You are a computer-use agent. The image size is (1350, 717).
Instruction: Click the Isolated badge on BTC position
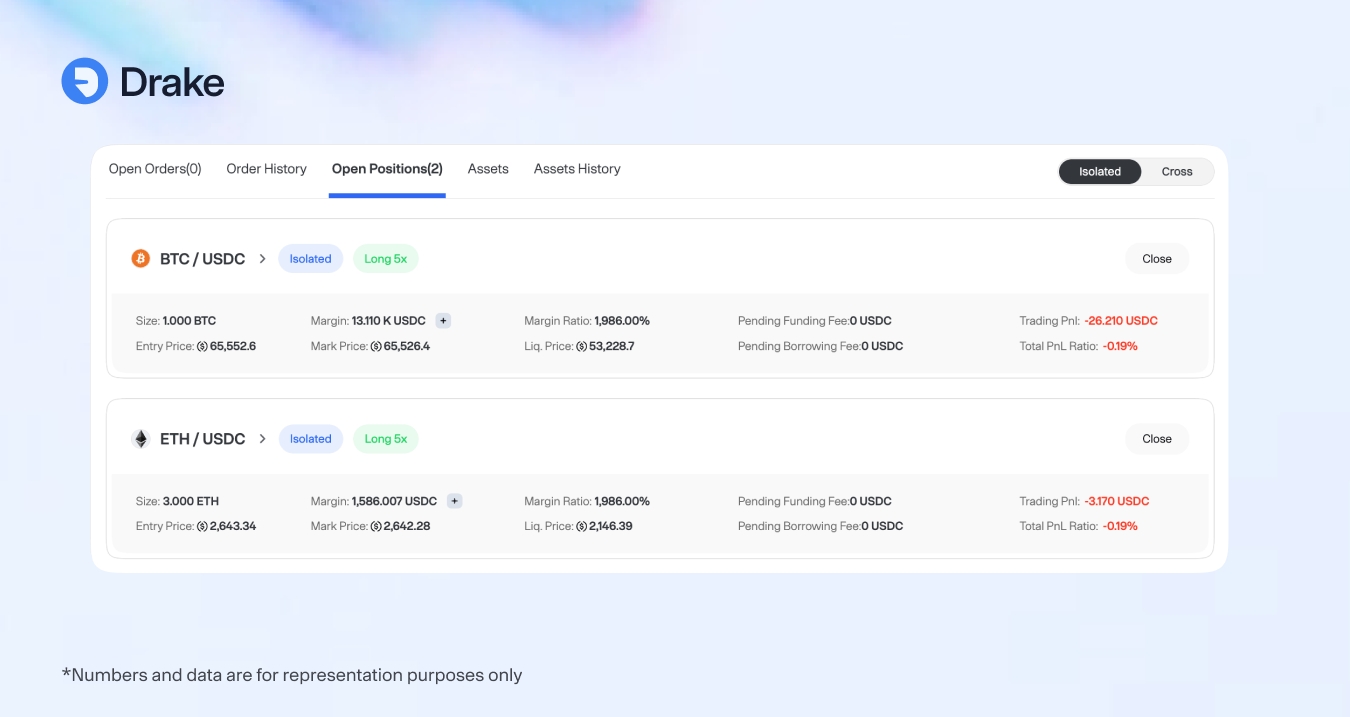coord(310,259)
